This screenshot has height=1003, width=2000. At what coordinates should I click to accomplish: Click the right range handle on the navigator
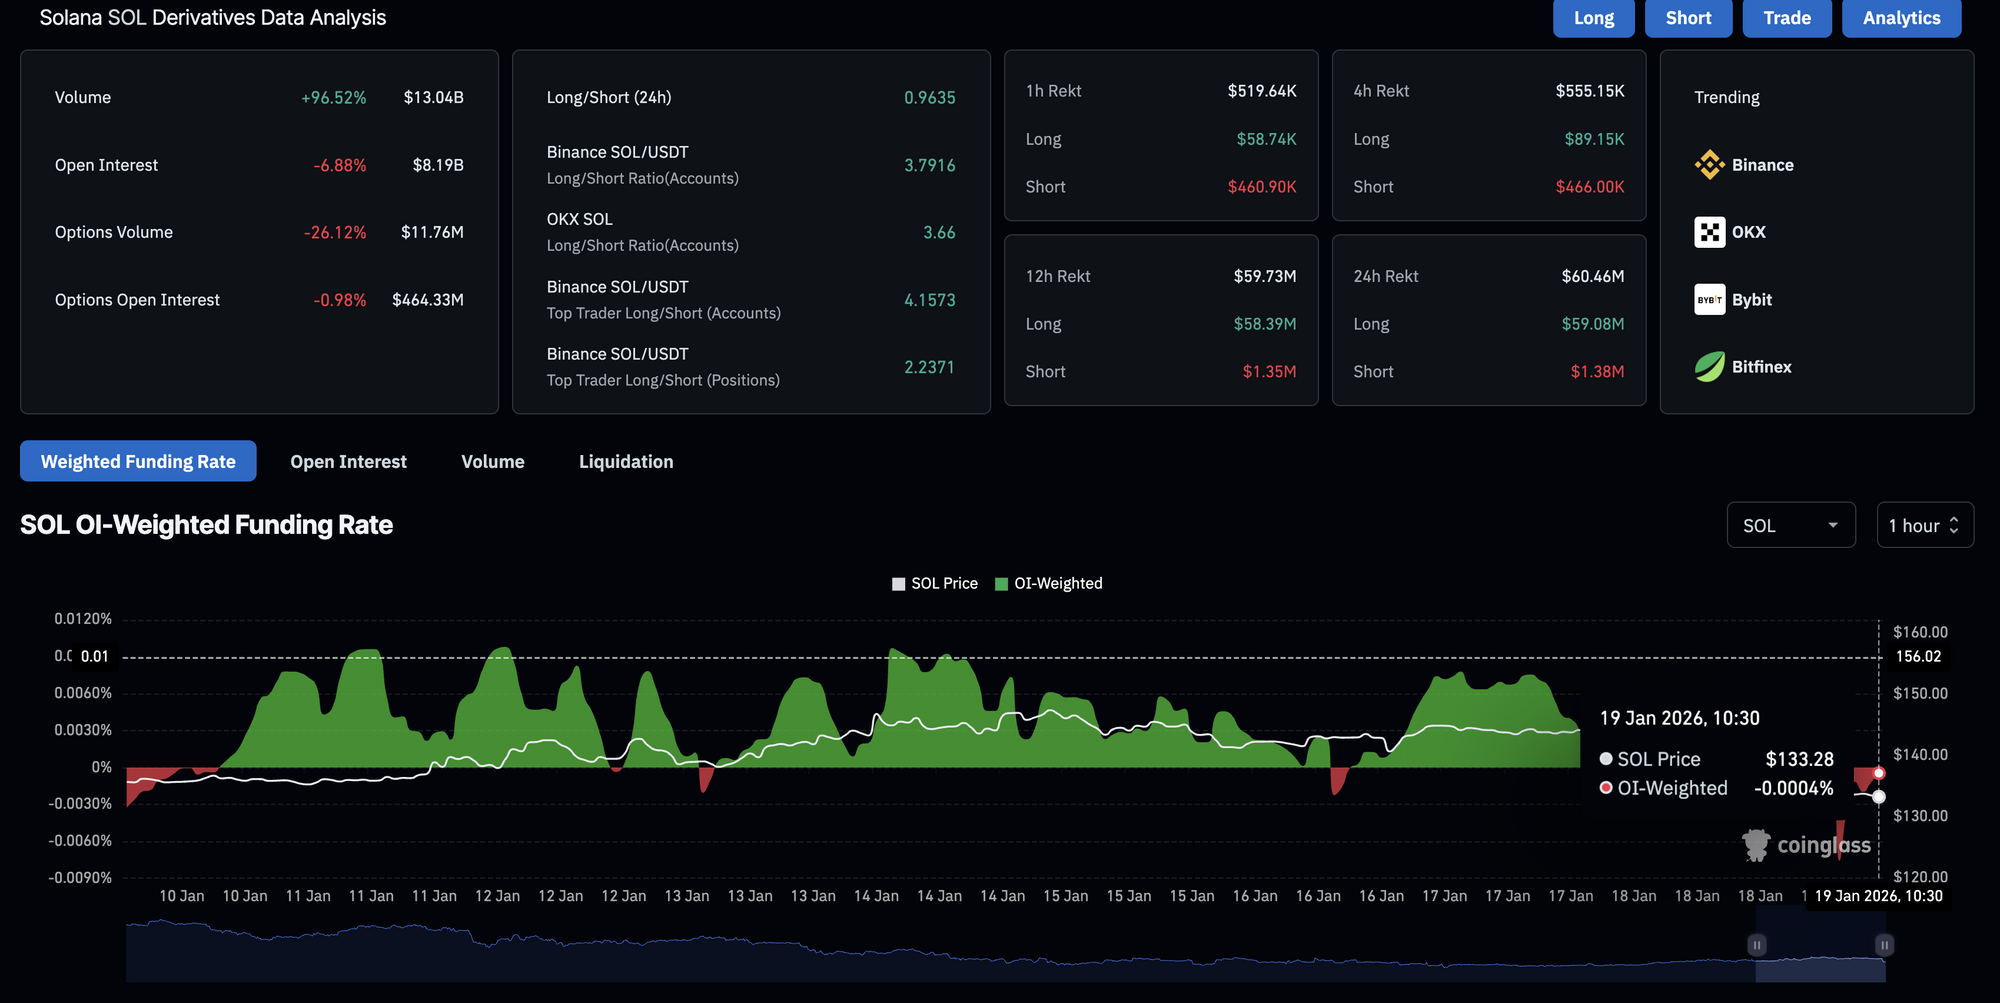point(1884,945)
